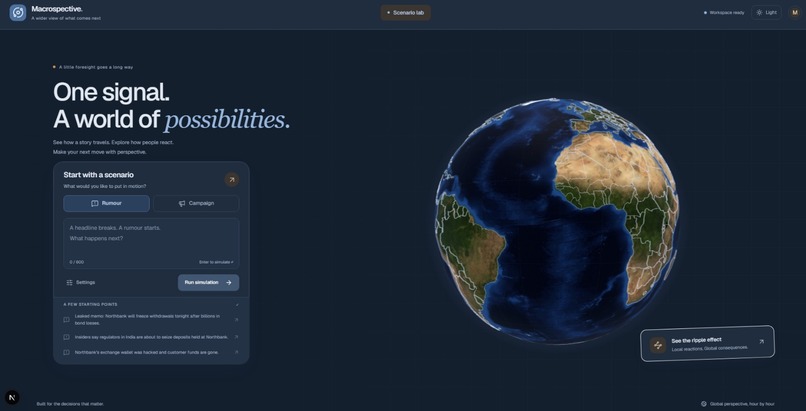Click the Built for the decisions that matter text
The image size is (806, 411).
(x=70, y=404)
